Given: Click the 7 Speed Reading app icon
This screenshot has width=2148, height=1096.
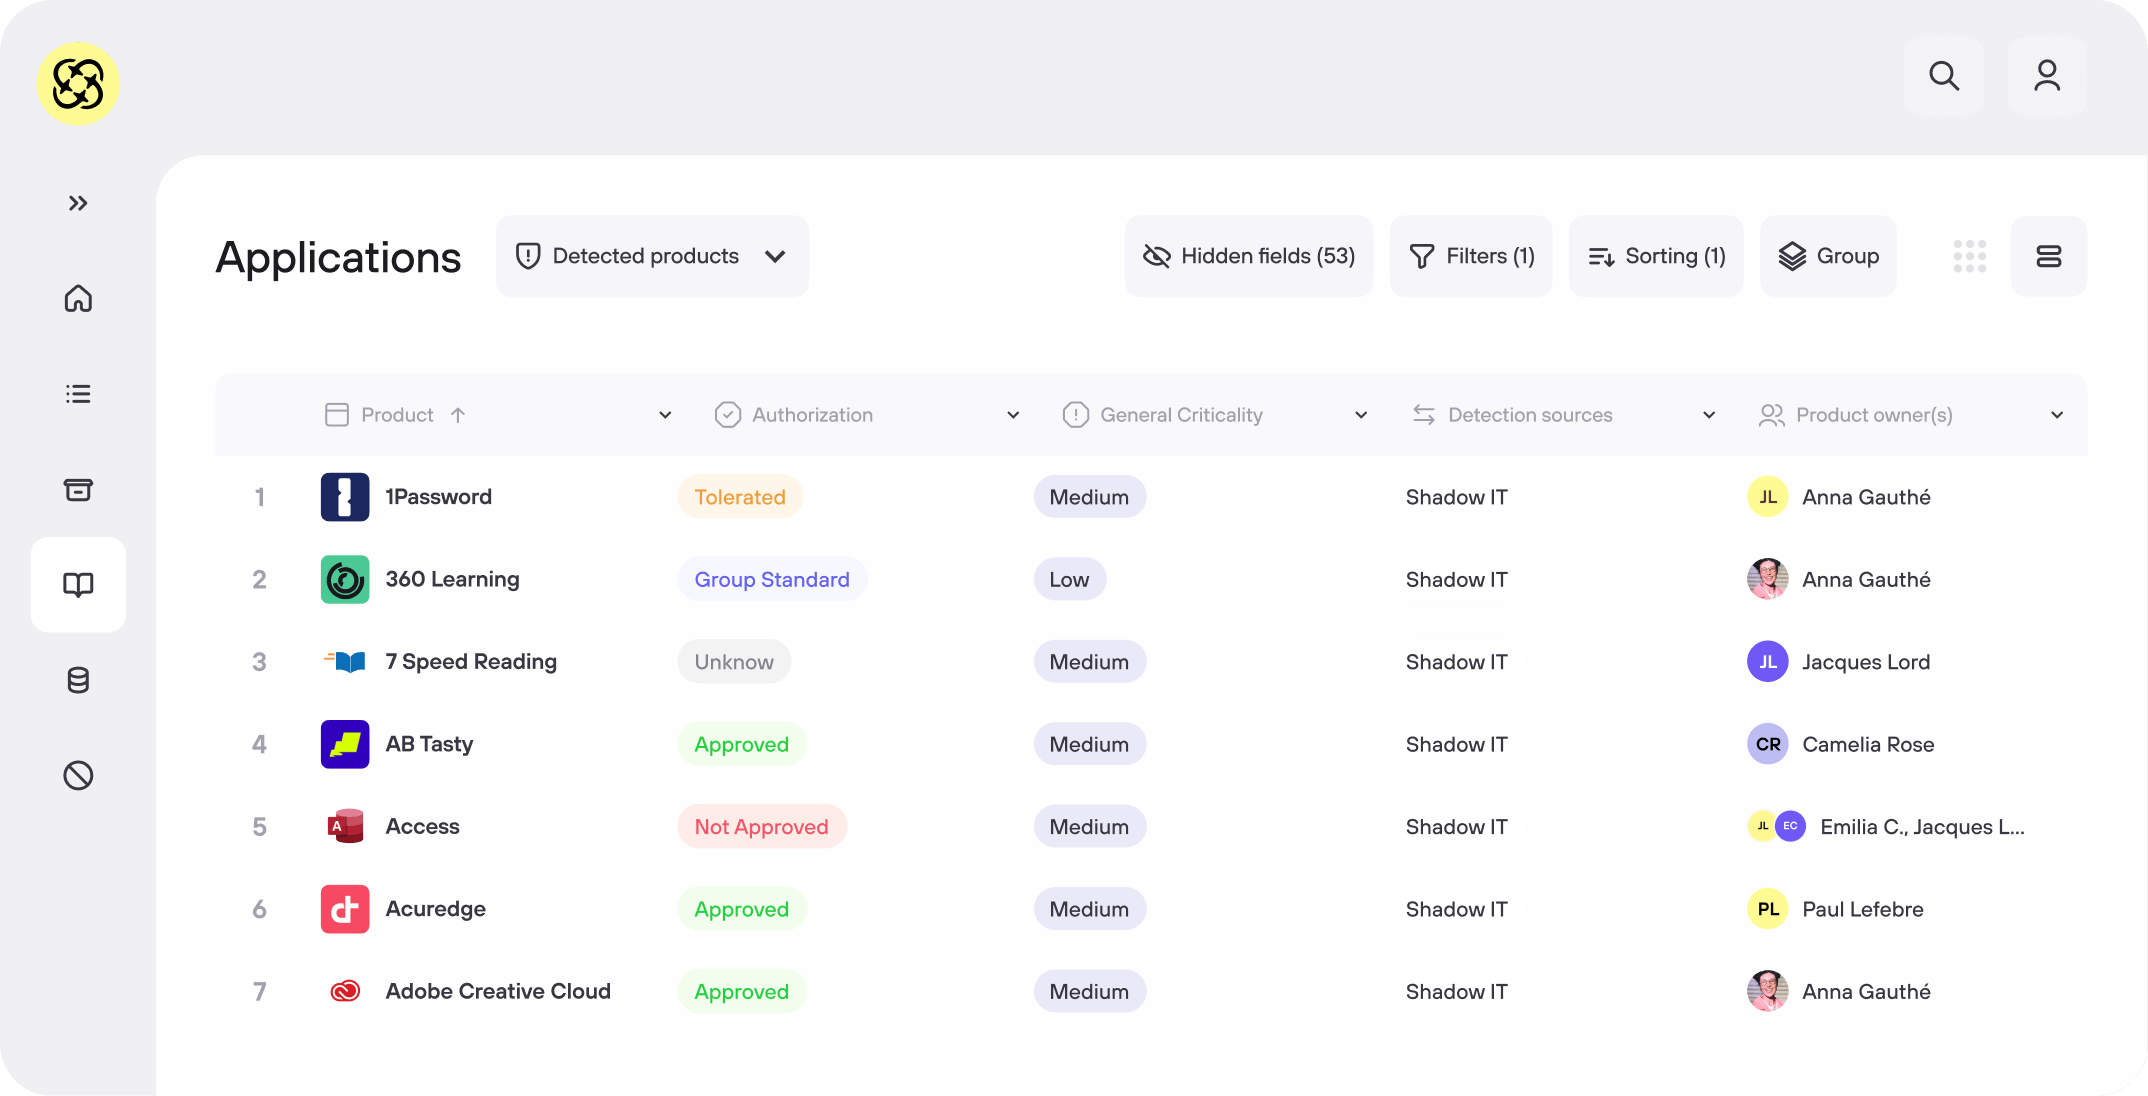Looking at the screenshot, I should pyautogui.click(x=345, y=662).
